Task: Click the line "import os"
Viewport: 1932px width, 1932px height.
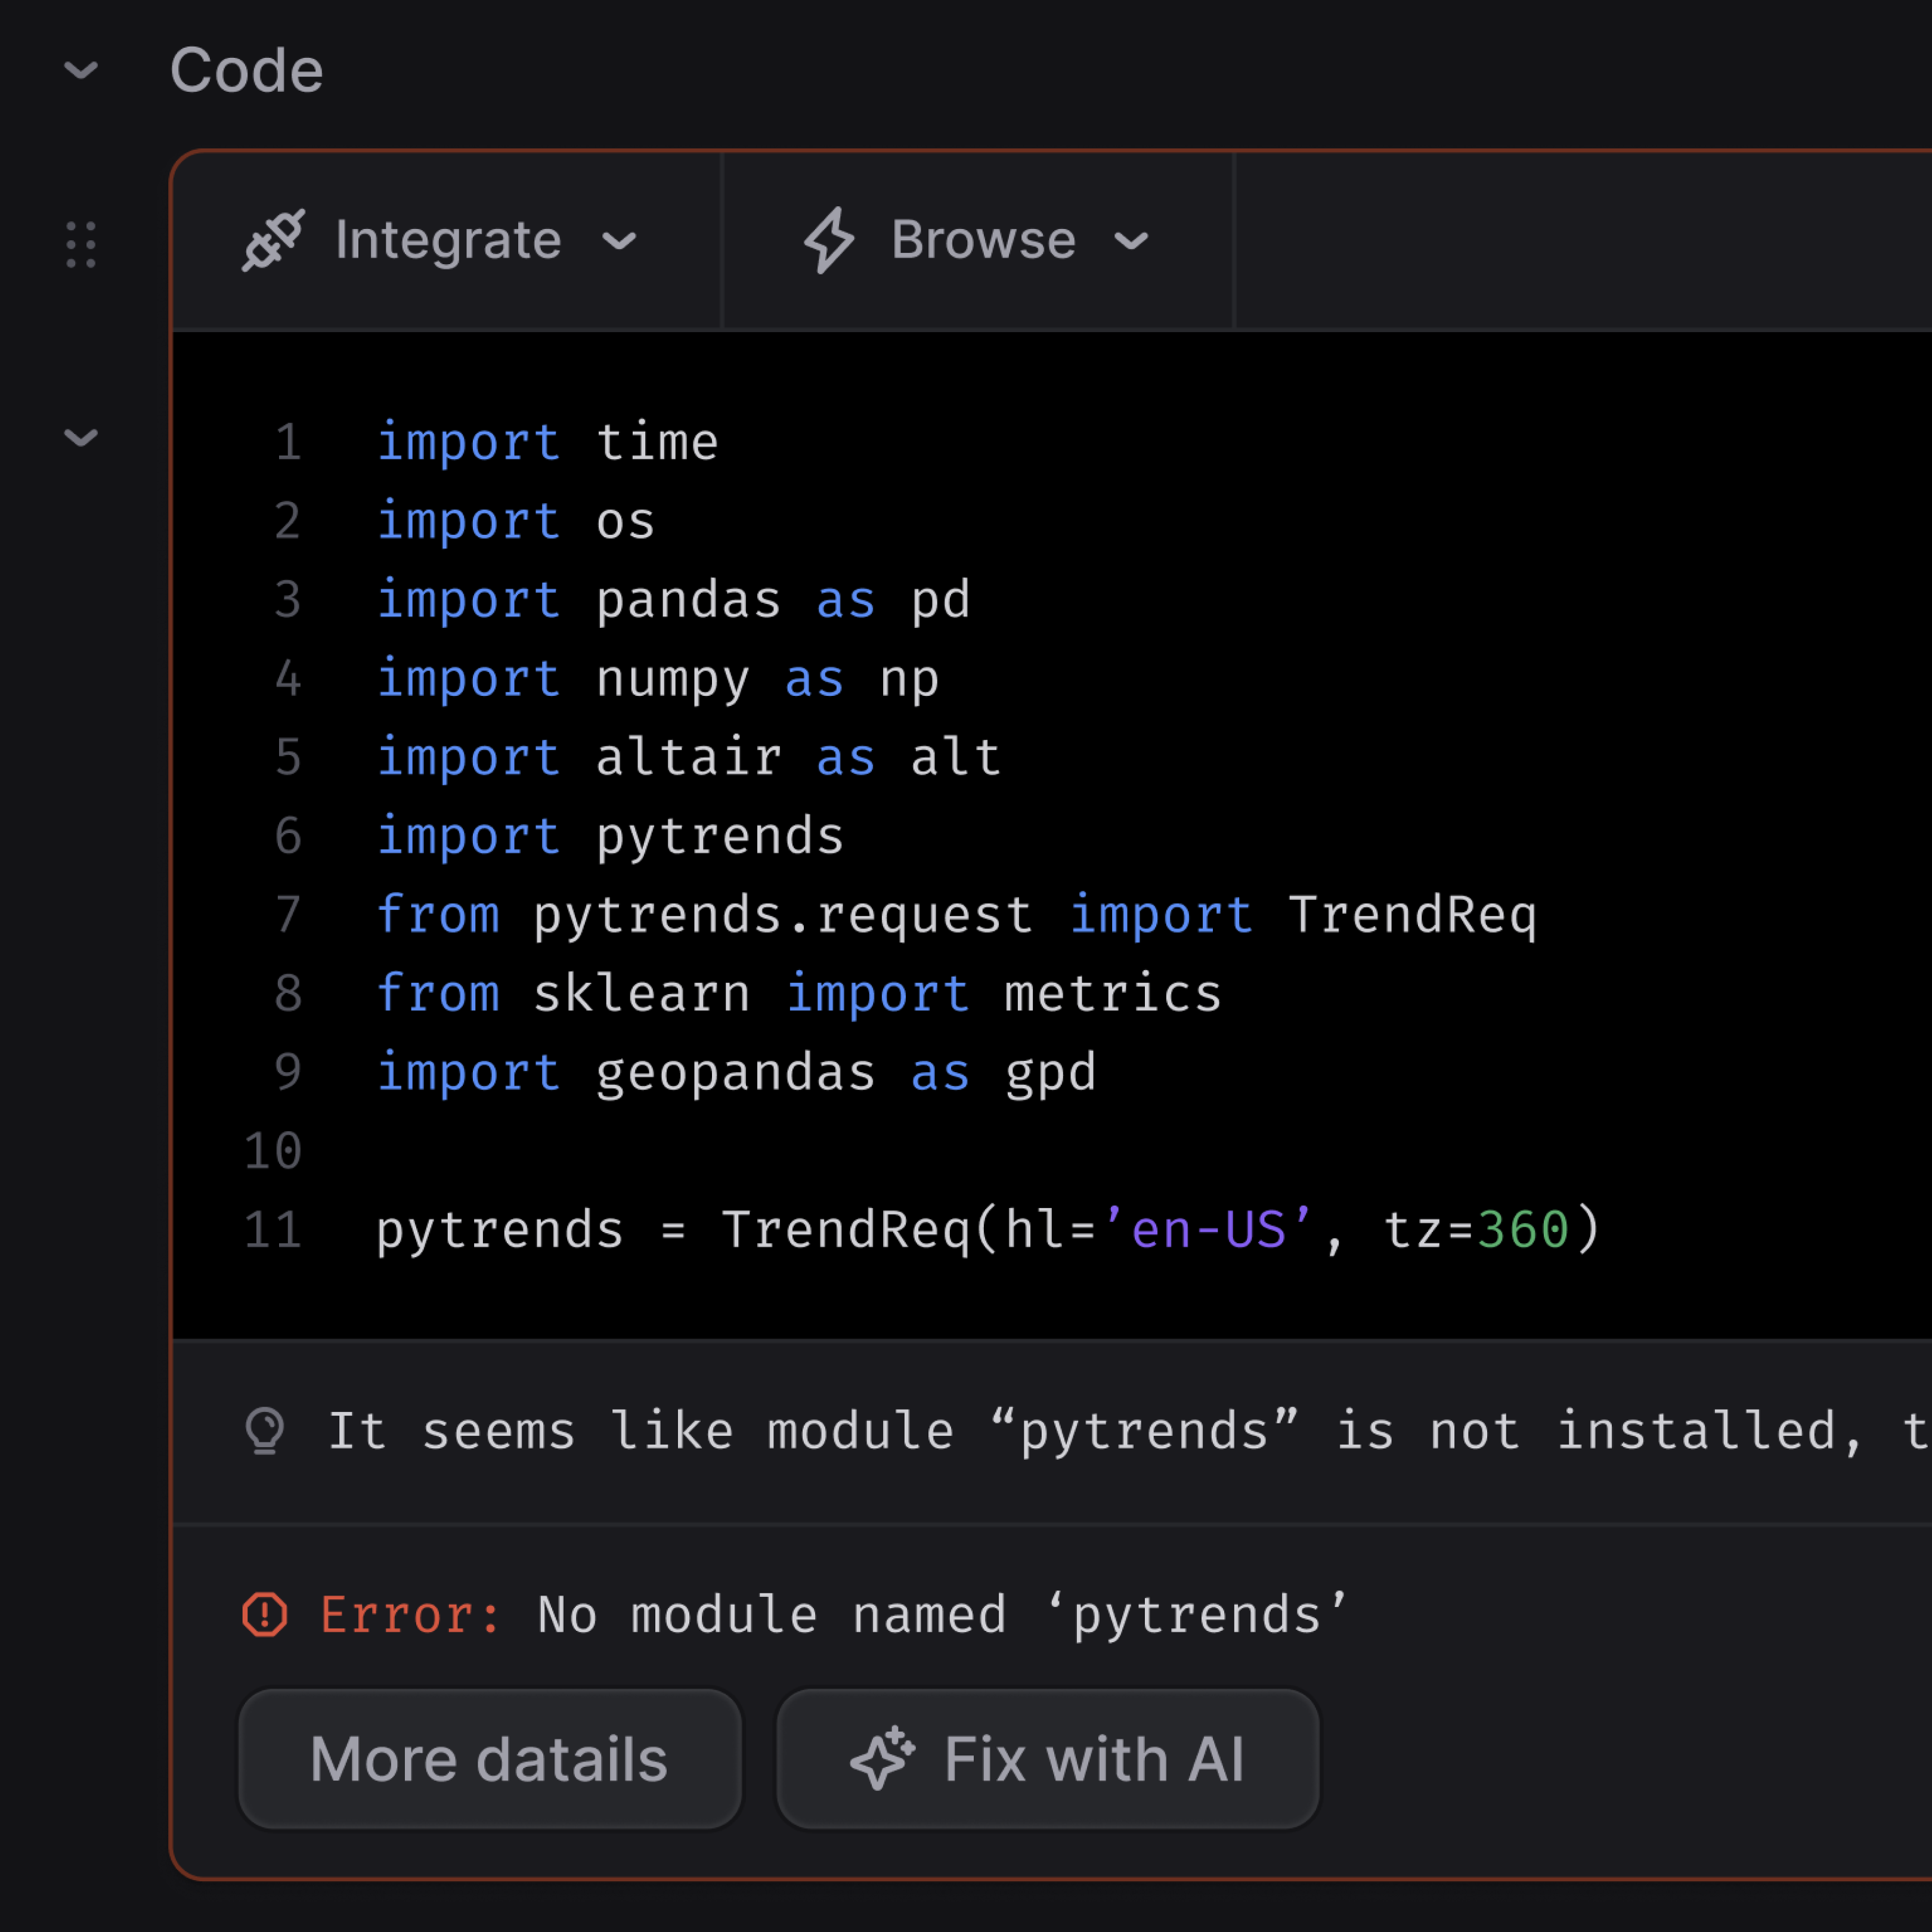Action: [516, 521]
